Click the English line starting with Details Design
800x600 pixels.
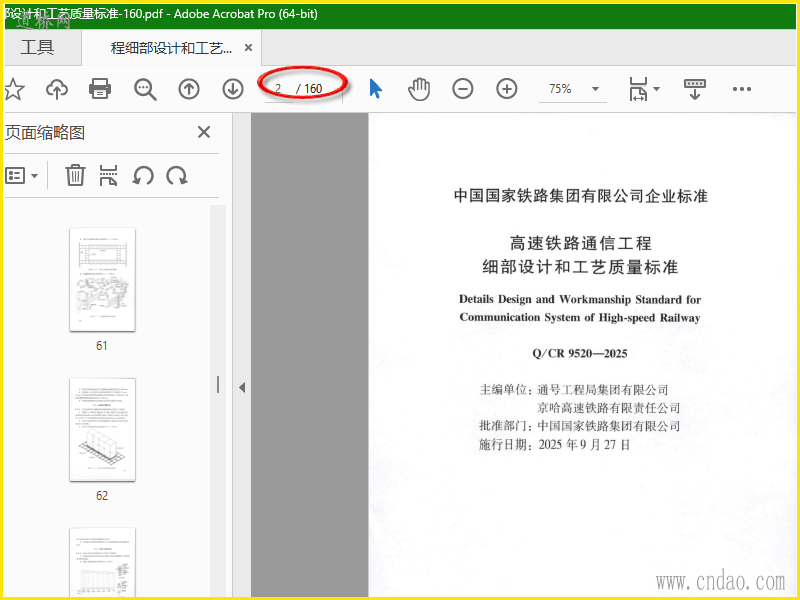(x=580, y=299)
